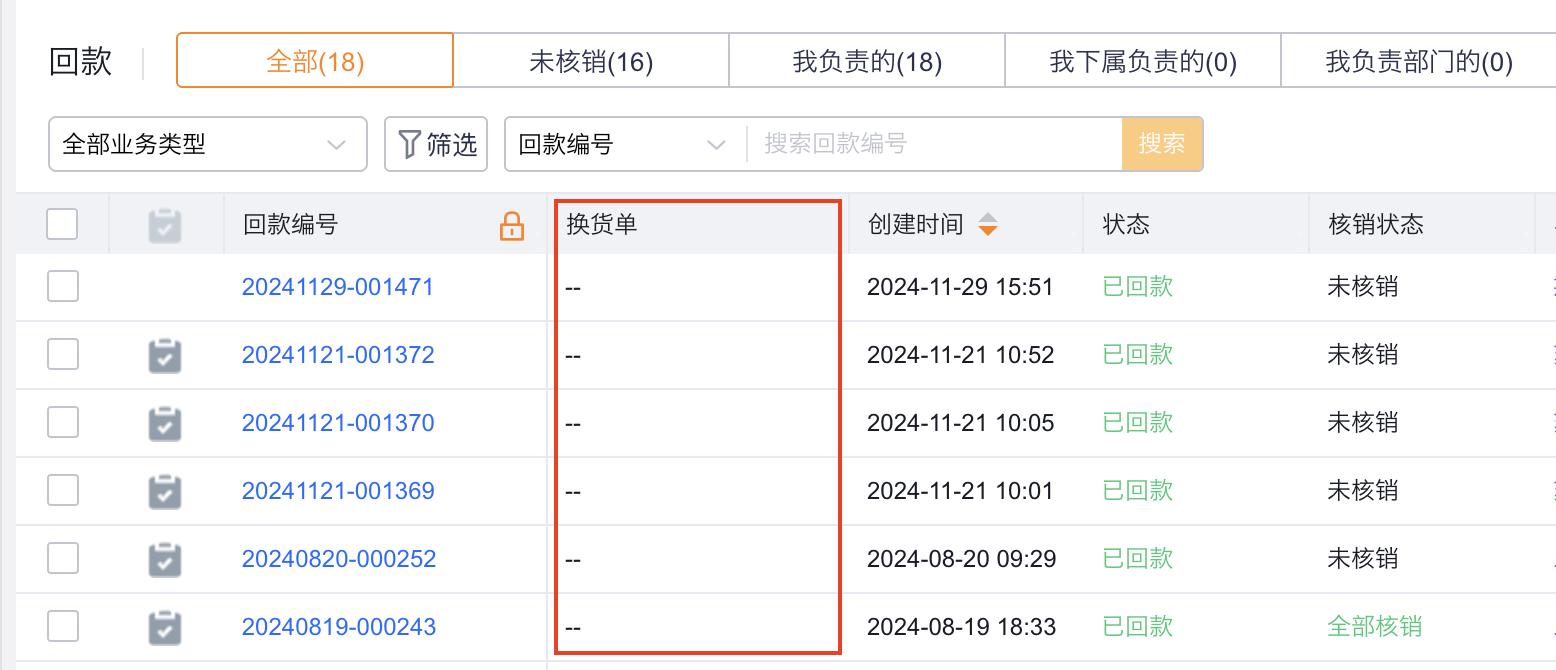Open payment record 20241121-001370
Viewport: 1556px width, 670px height.
point(338,423)
